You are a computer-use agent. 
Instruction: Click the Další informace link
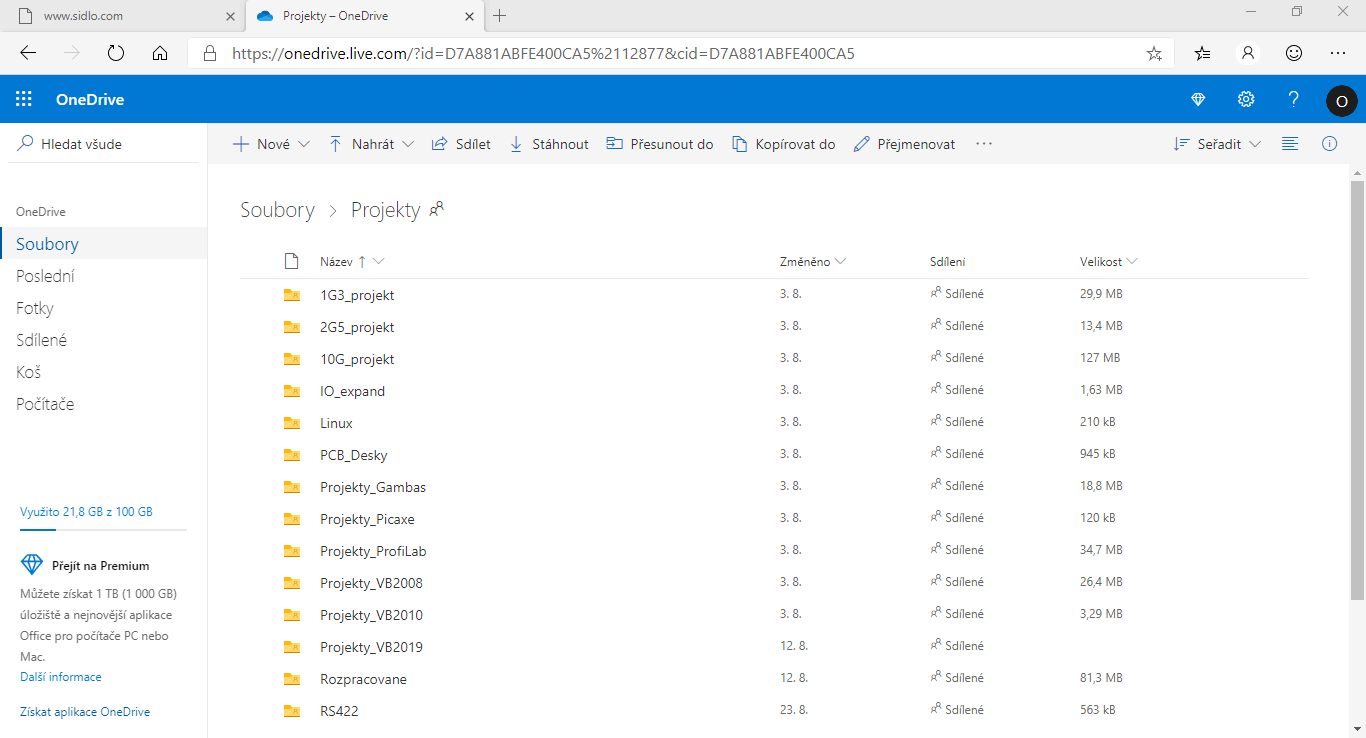pyautogui.click(x=60, y=676)
